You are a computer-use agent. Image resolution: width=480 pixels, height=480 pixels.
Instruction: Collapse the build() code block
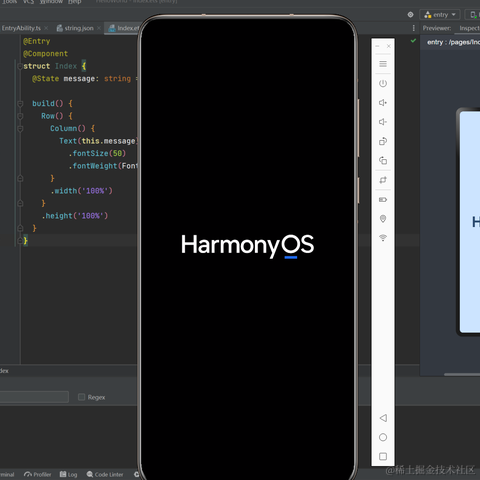(20, 103)
